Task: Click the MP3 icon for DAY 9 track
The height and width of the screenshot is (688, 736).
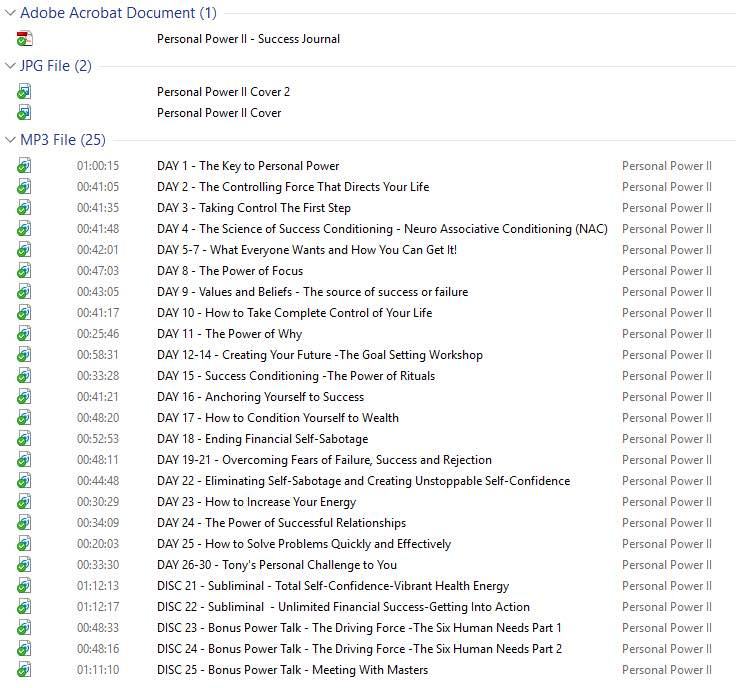Action: pyautogui.click(x=24, y=292)
